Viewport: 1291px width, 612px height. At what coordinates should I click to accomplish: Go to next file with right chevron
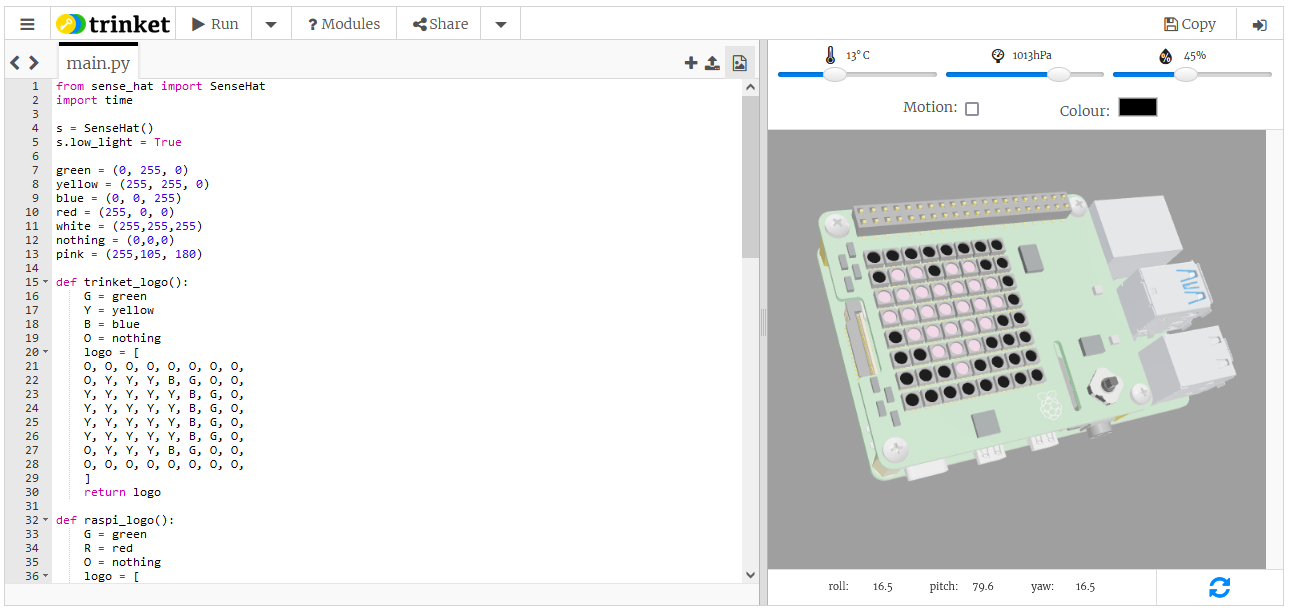[x=34, y=63]
